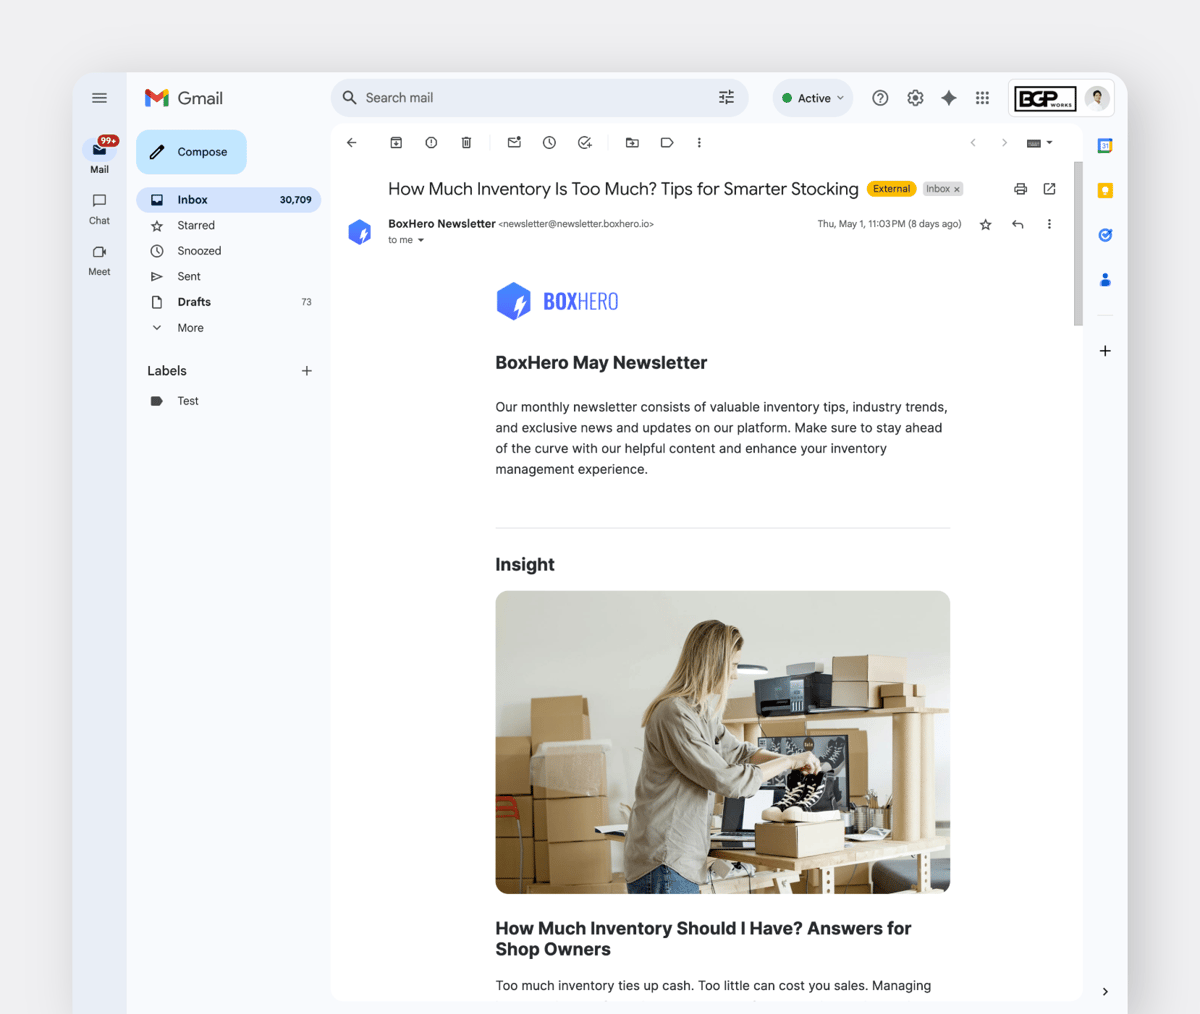Open Settings gear icon
Viewport: 1200px width, 1014px height.
915,98
